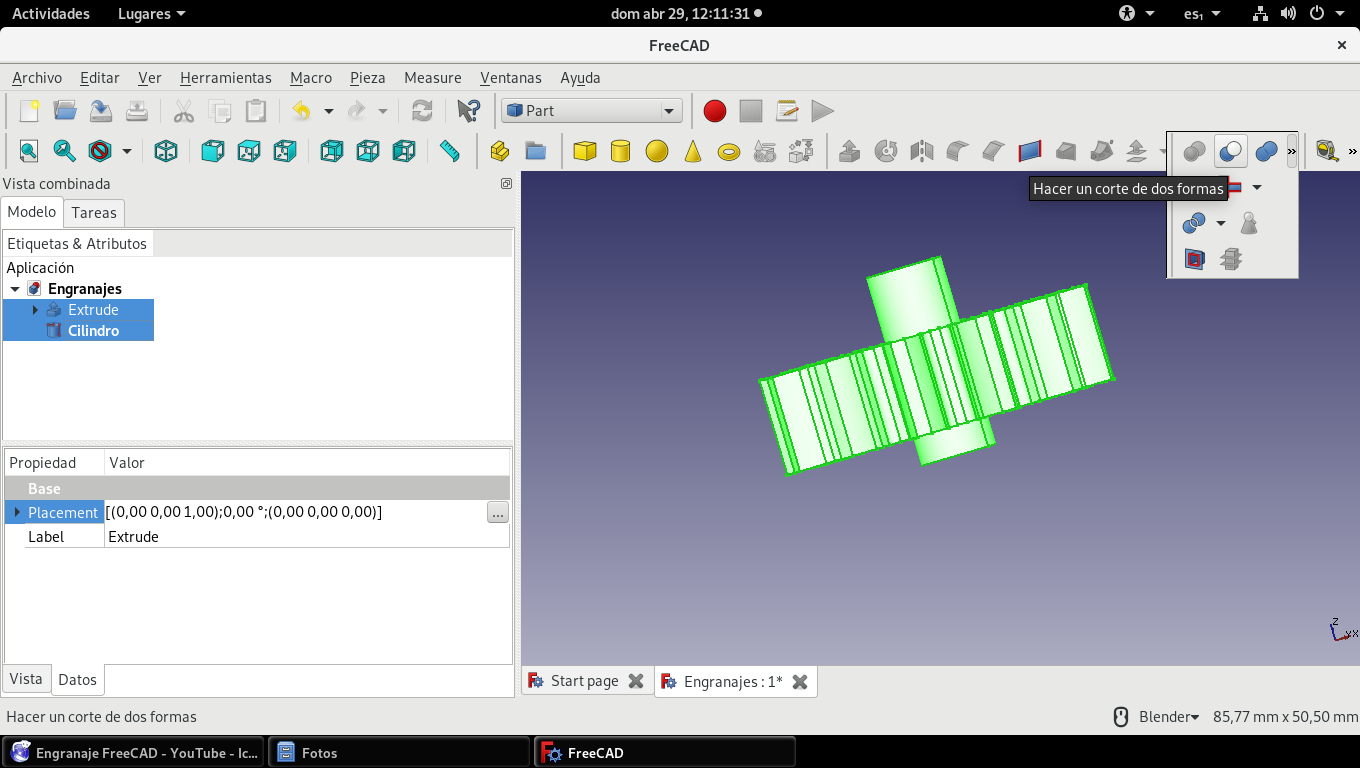The height and width of the screenshot is (768, 1360).
Task: Set top view with the cube icon
Action: pyautogui.click(x=248, y=151)
